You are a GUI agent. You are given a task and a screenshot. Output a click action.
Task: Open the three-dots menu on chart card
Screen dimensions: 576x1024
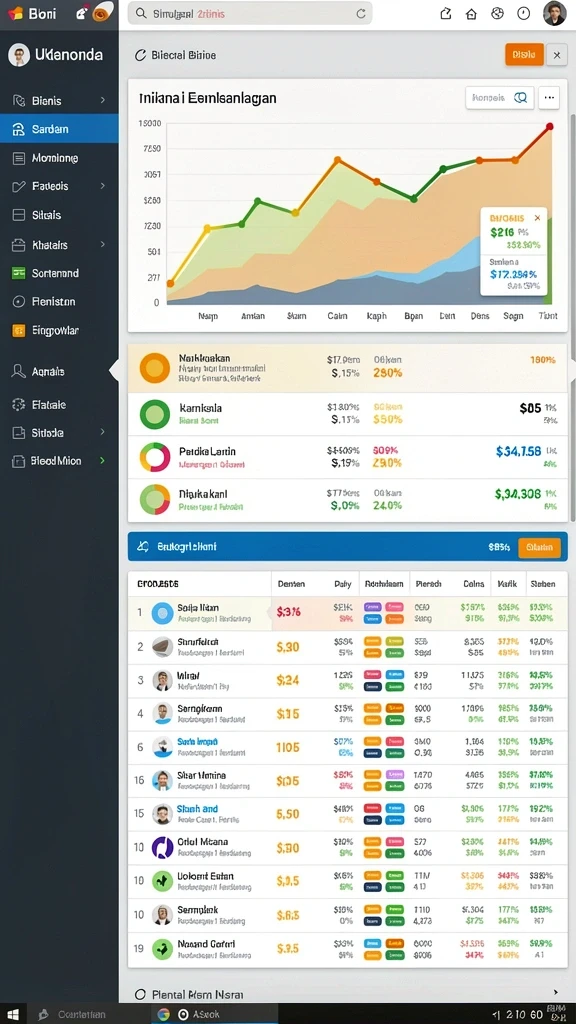[x=549, y=97]
